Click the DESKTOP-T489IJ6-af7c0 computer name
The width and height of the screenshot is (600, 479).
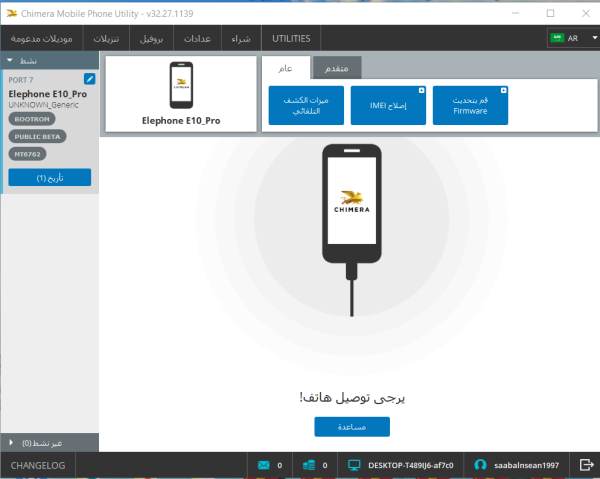tap(411, 465)
